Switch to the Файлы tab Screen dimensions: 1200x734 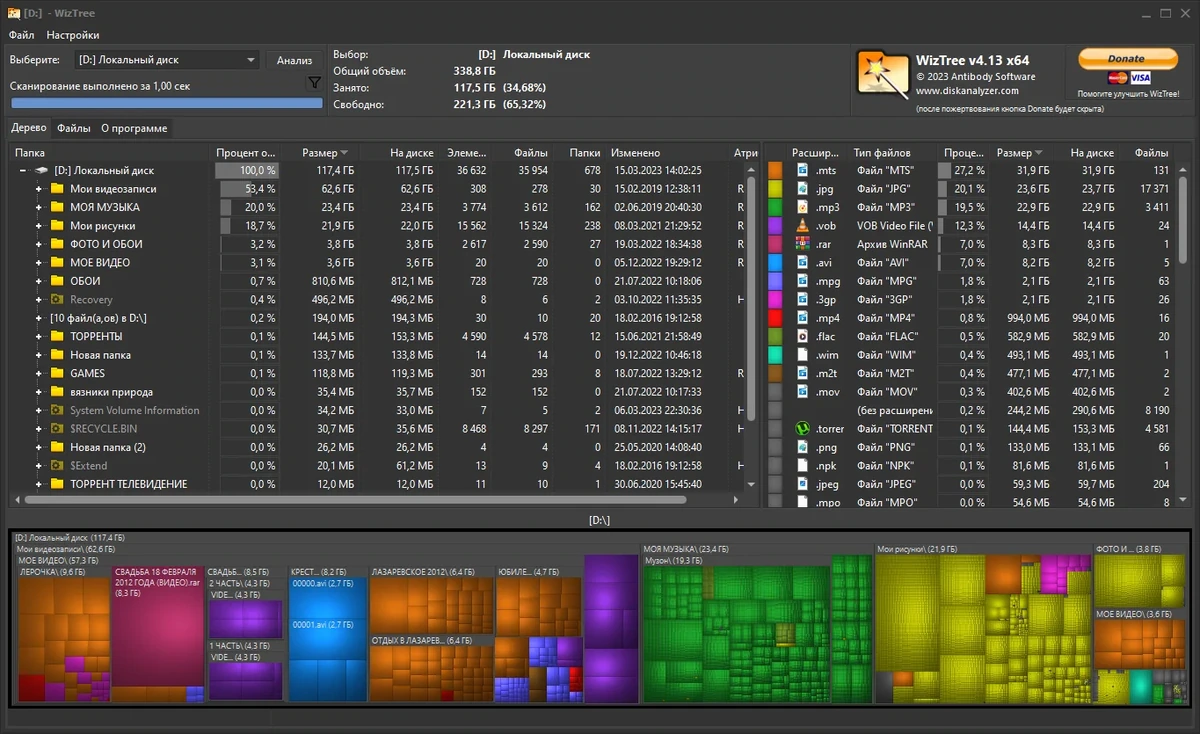coord(74,128)
